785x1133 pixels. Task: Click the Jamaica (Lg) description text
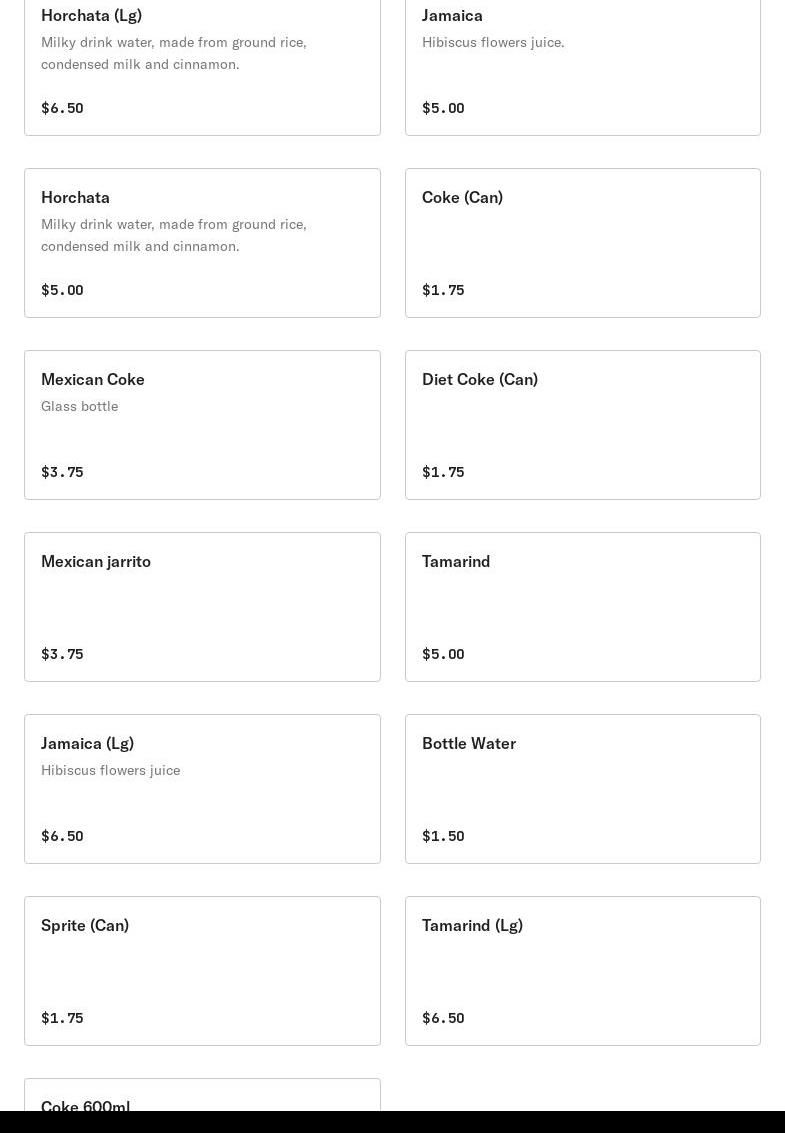[x=111, y=770]
